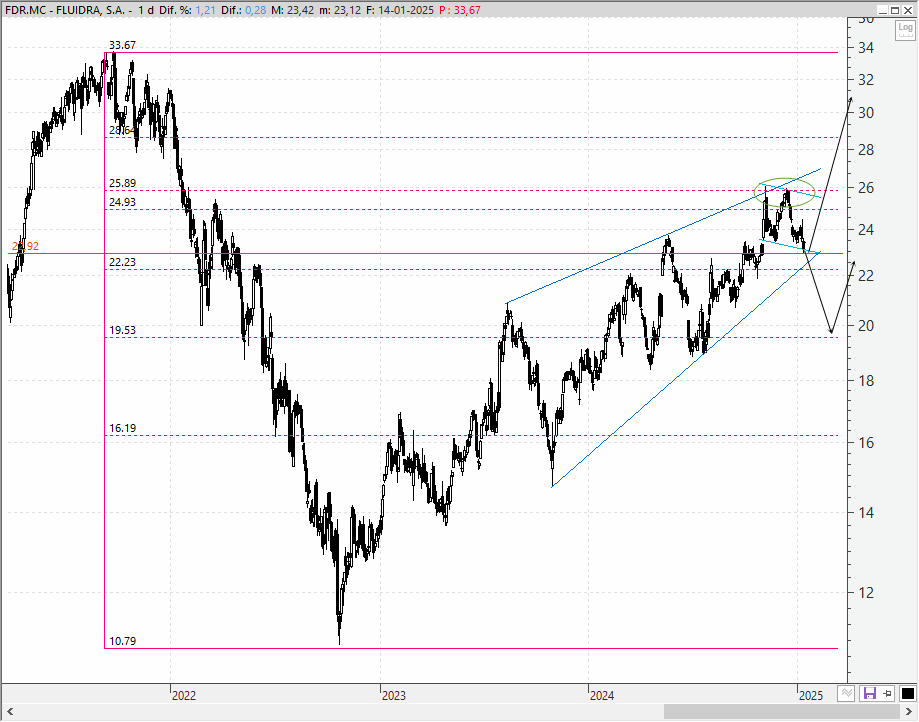The width and height of the screenshot is (919, 722).
Task: Minimize the FDR.MC chart window
Action: point(882,10)
